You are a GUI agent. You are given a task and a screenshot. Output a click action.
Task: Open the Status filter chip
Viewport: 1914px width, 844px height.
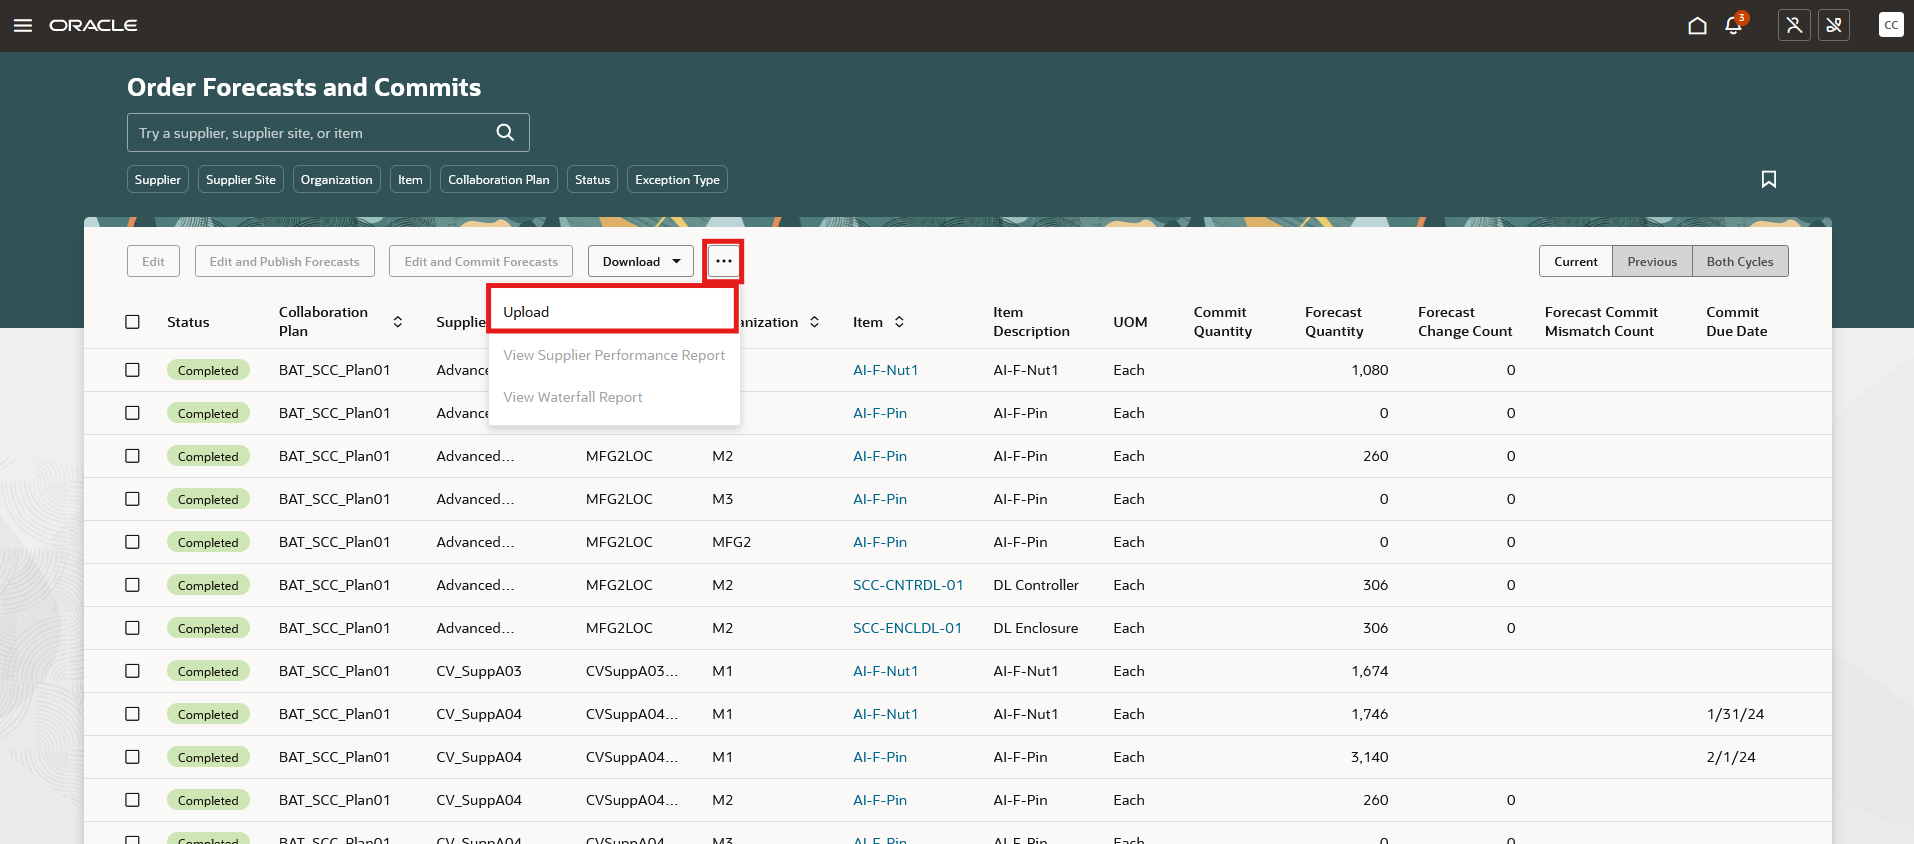592,180
